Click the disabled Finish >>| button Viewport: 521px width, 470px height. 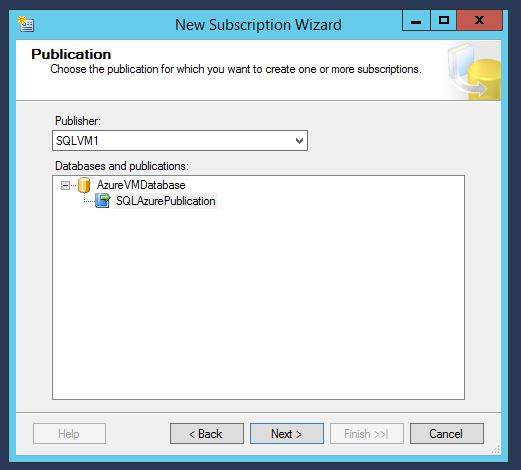367,434
